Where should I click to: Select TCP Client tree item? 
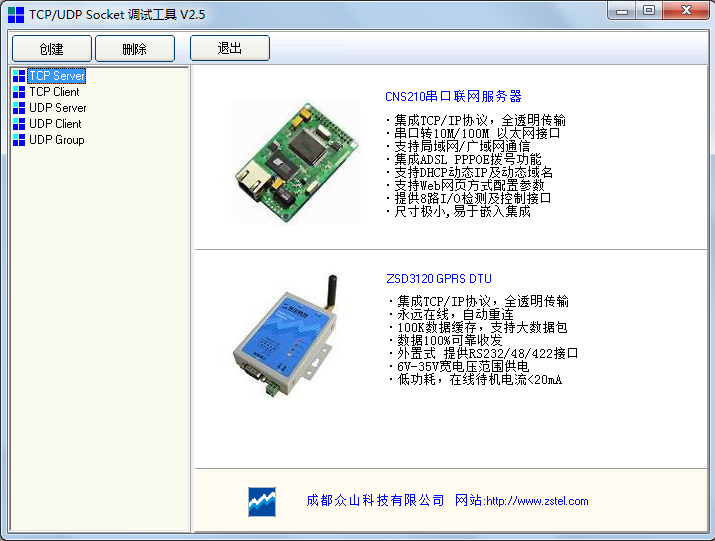[54, 92]
